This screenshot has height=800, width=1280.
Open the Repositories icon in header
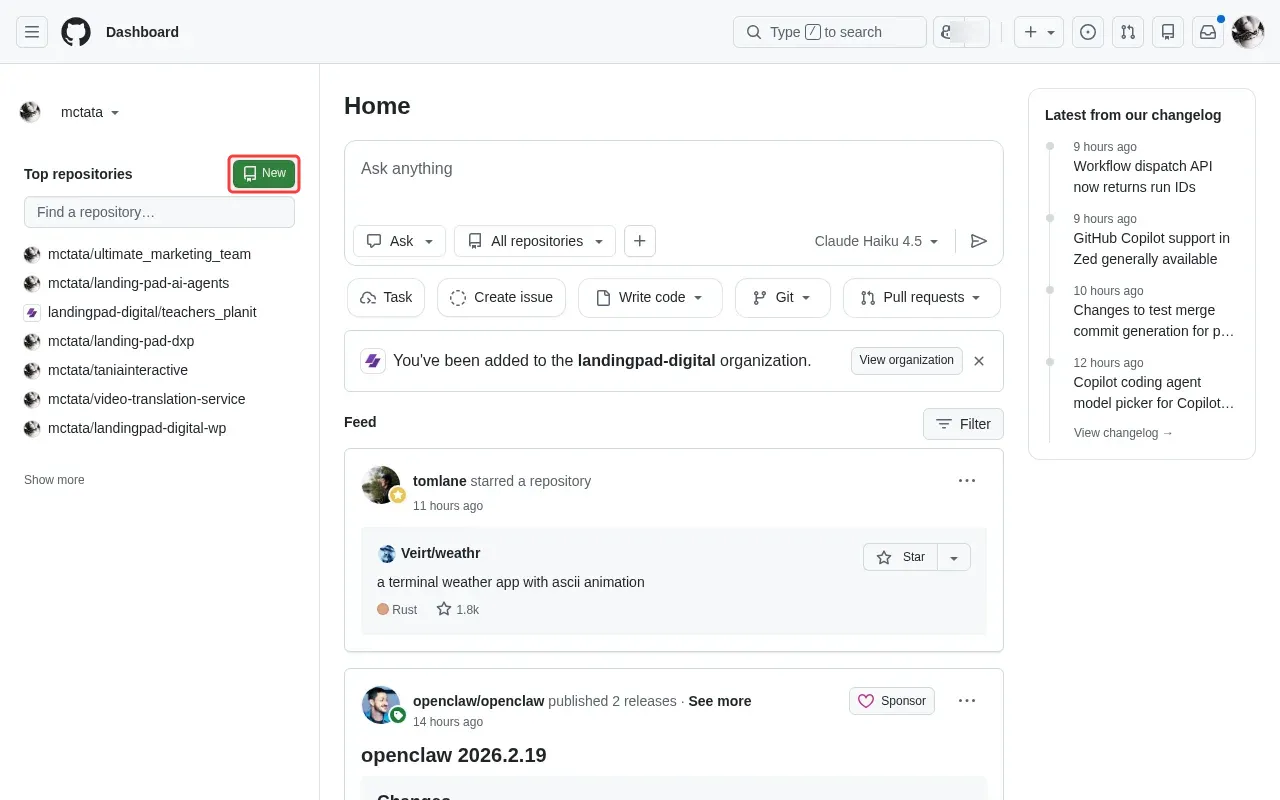point(1168,32)
